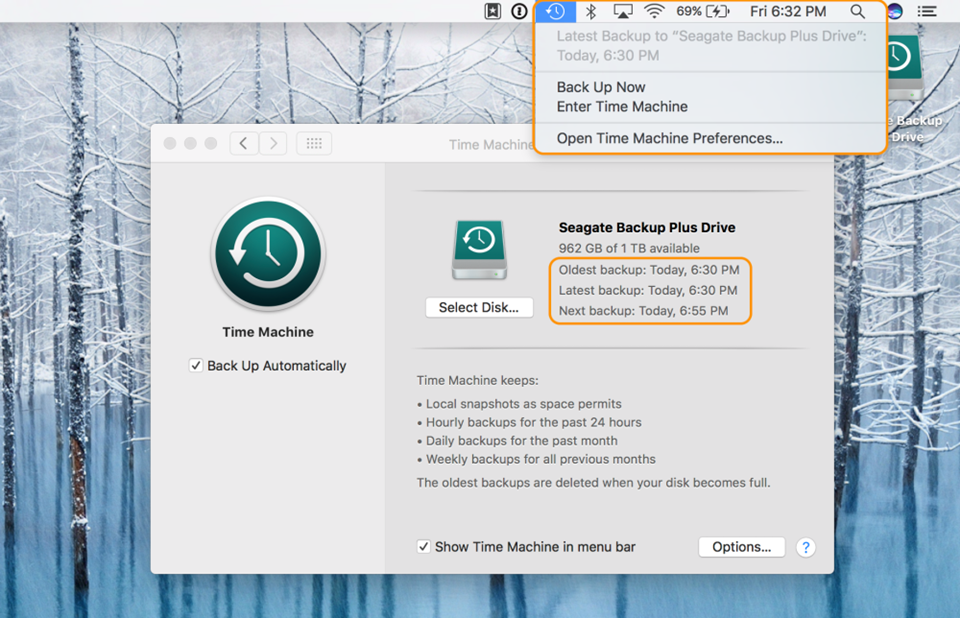This screenshot has height=618, width=960.
Task: Click the Show All preferences grid icon
Action: 313,143
